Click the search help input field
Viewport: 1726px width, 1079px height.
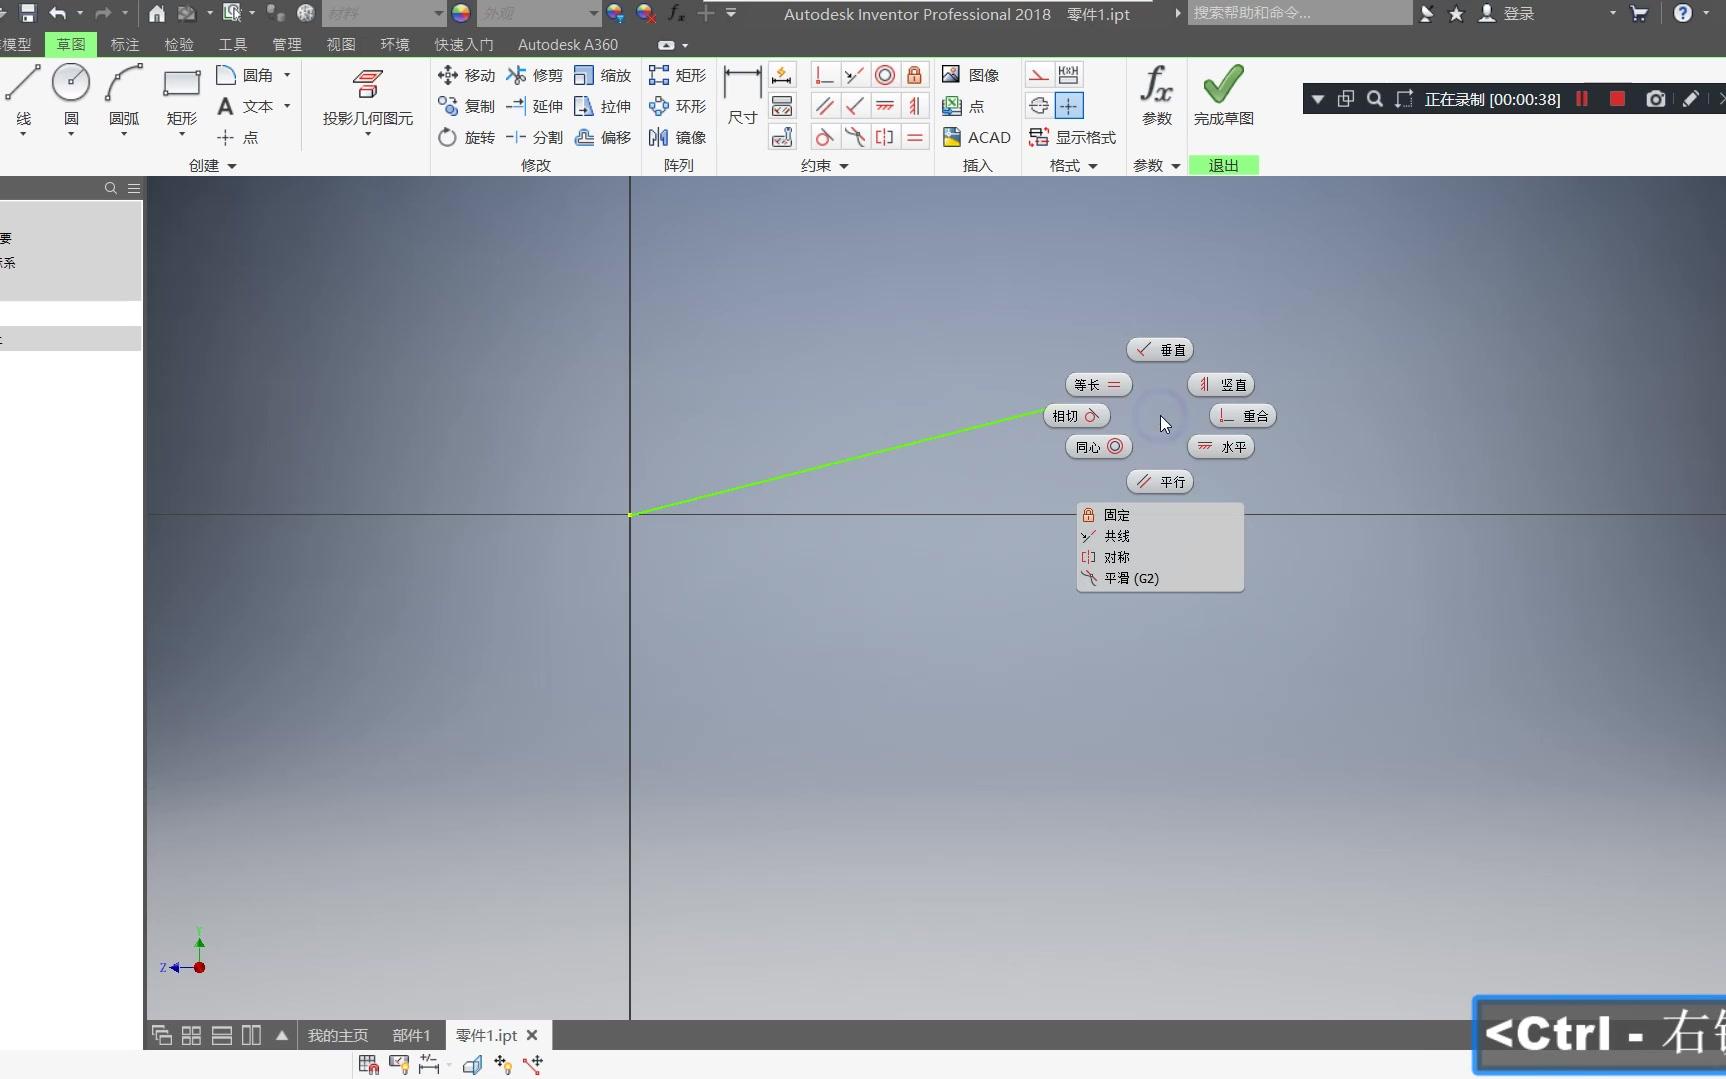point(1299,13)
